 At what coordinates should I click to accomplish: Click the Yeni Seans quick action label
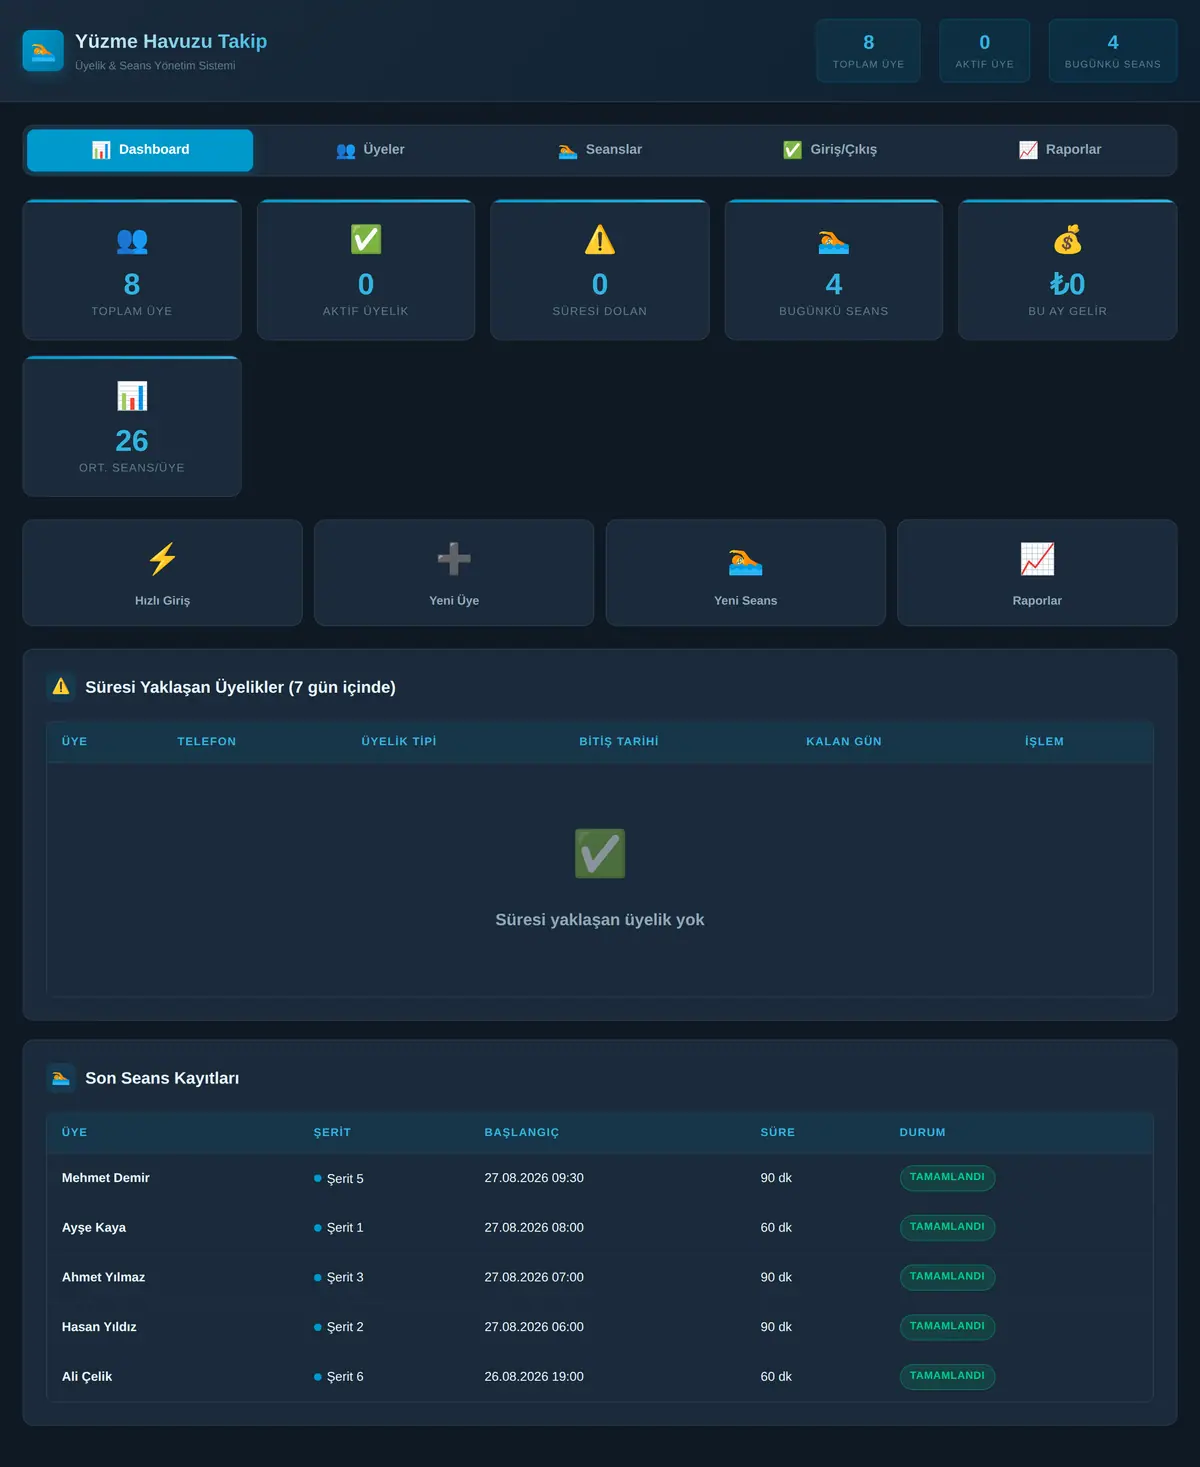(746, 601)
